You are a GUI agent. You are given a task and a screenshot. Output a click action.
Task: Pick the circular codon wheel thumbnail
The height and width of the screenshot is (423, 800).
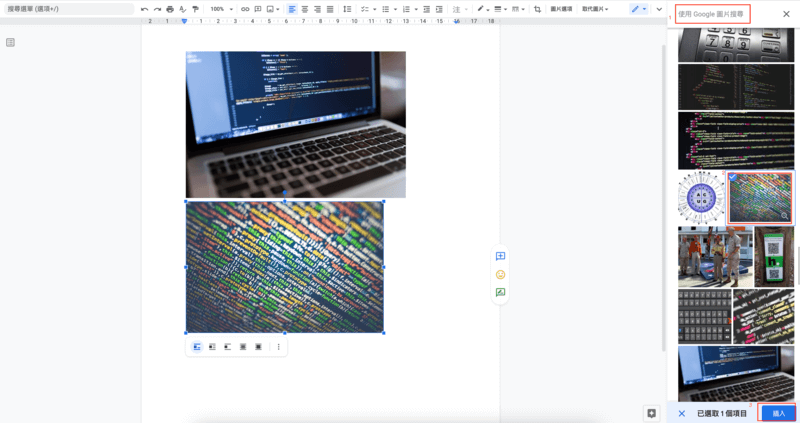701,198
